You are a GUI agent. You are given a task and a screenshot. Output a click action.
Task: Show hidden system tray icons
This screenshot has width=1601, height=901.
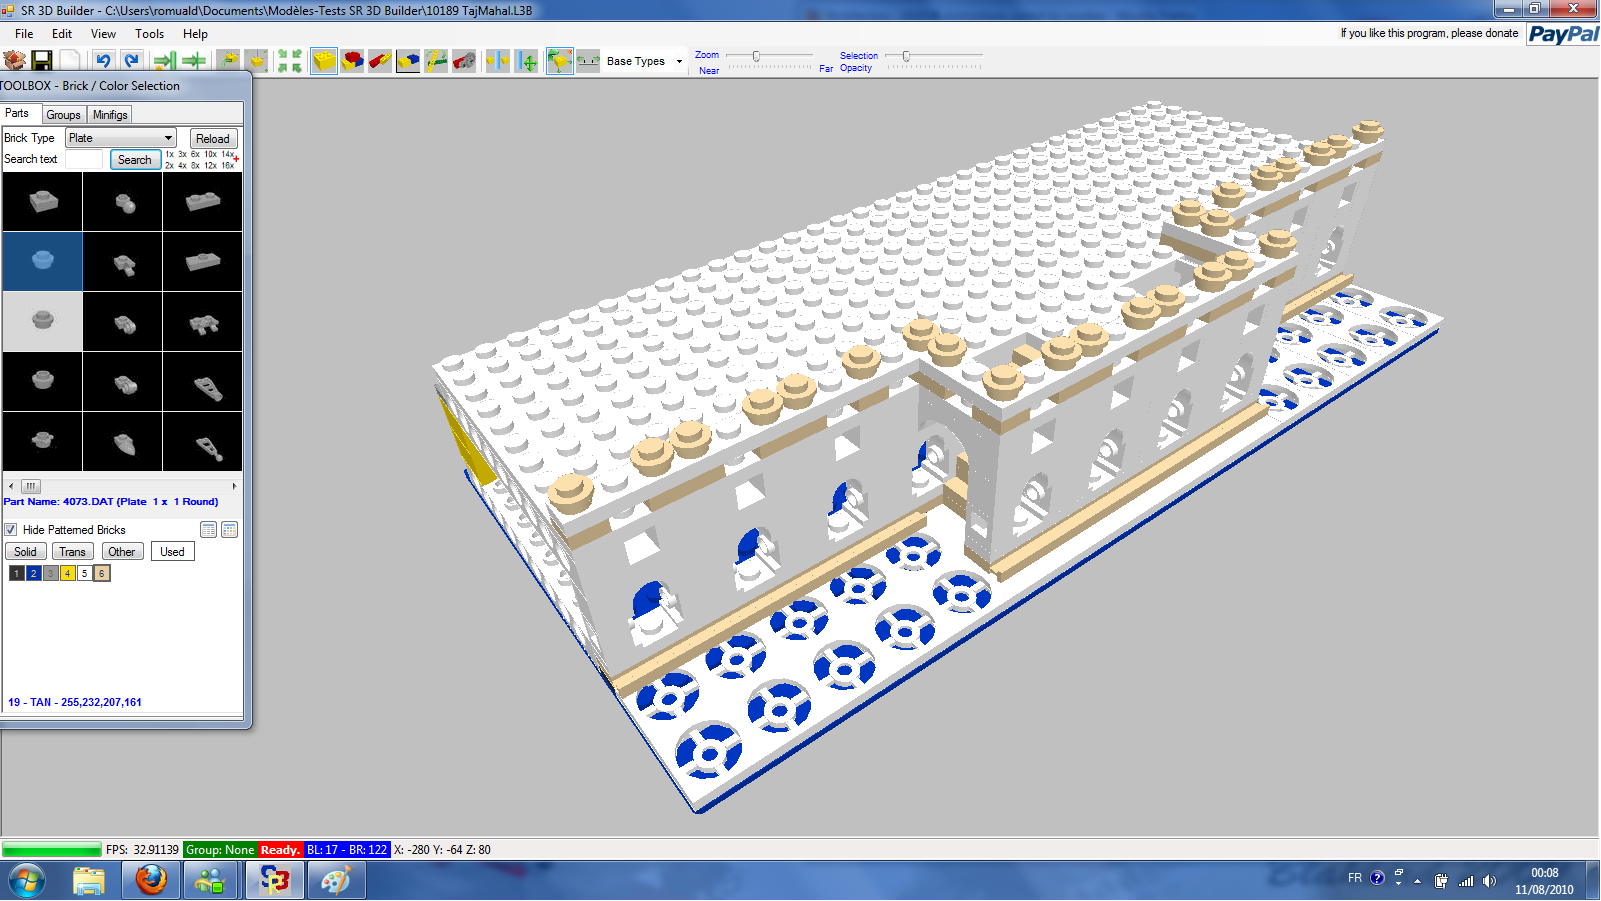pyautogui.click(x=1417, y=881)
